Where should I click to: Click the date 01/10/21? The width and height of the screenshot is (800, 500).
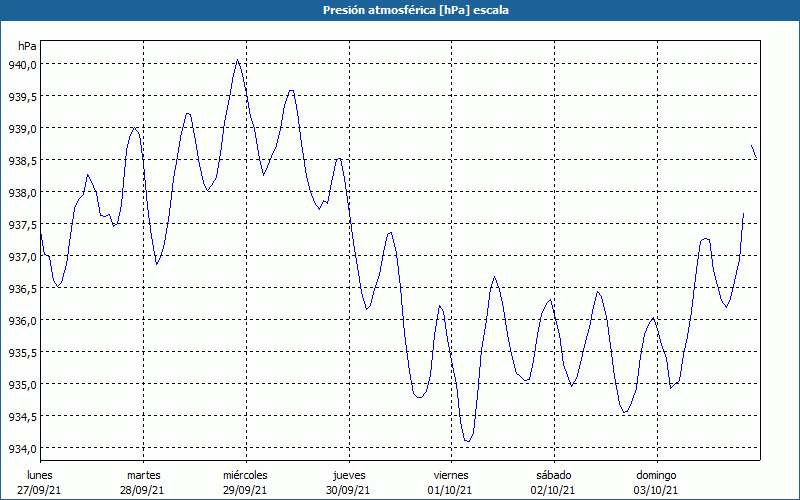point(451,490)
